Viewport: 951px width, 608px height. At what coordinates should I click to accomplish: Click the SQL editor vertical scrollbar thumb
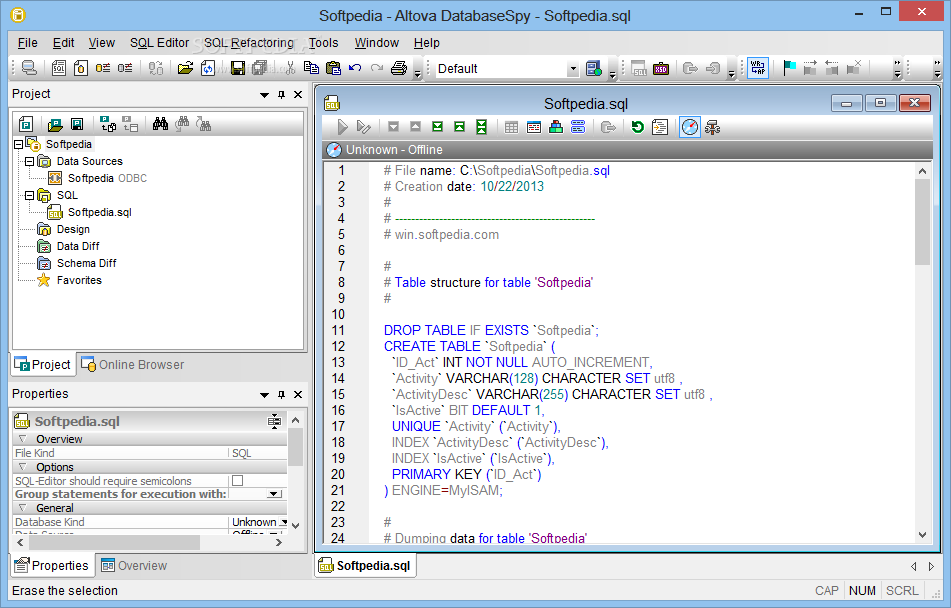(922, 222)
